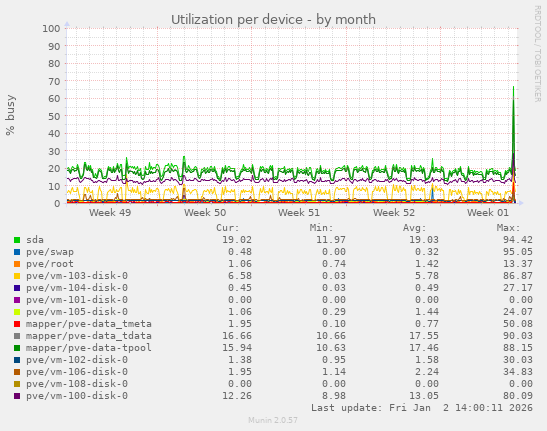Select the 'pve/vm-104-disk-0' legend label
Image resolution: width=547 pixels, height=431 pixels.
point(77,288)
